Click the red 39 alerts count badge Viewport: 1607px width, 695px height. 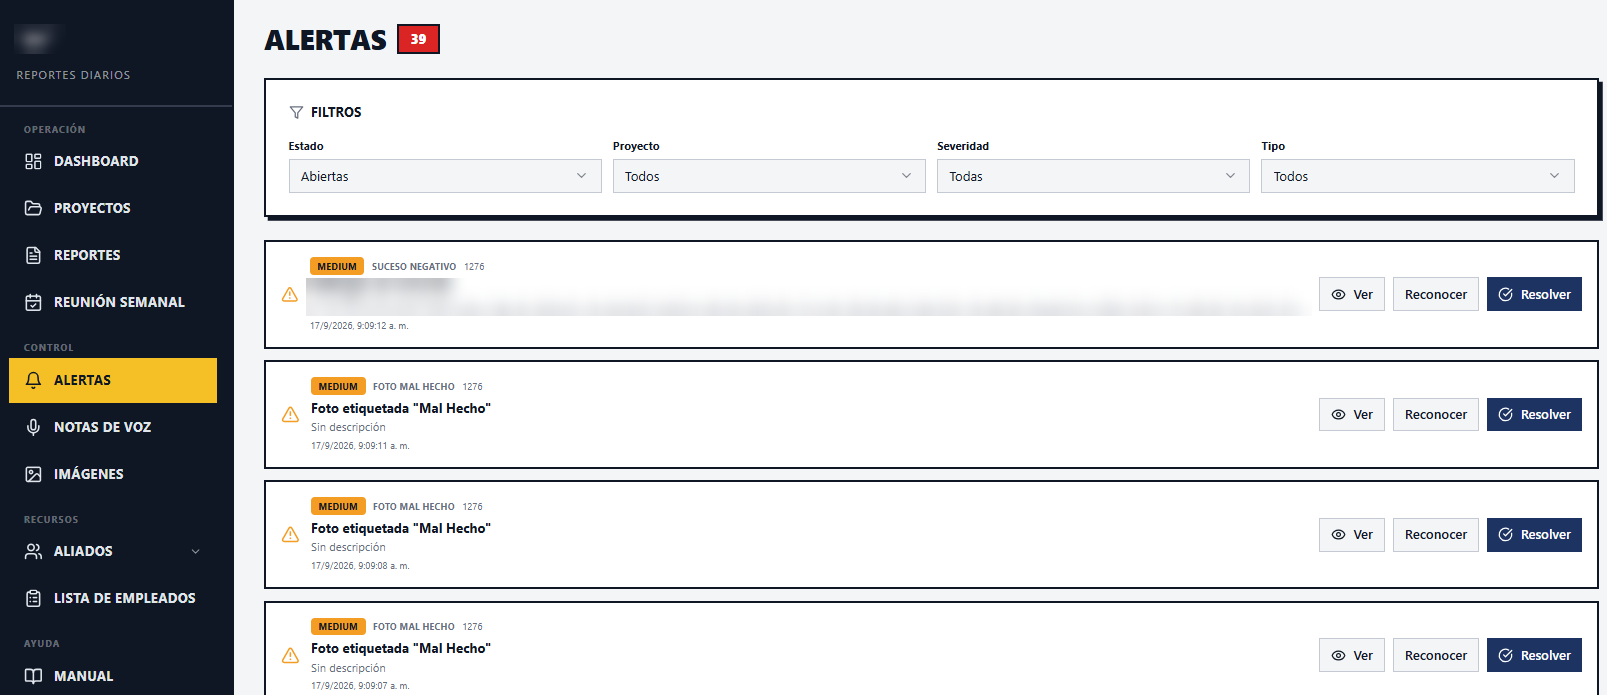point(418,39)
